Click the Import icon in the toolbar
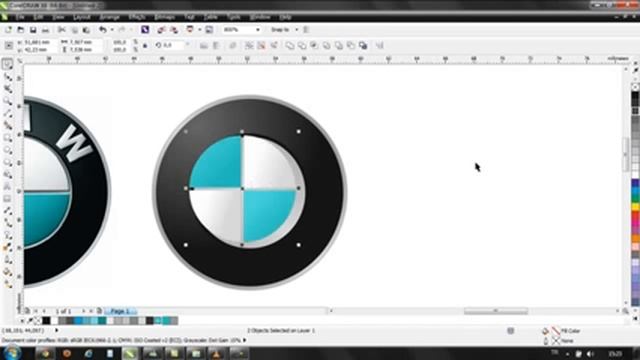The image size is (640, 360). 162,30
